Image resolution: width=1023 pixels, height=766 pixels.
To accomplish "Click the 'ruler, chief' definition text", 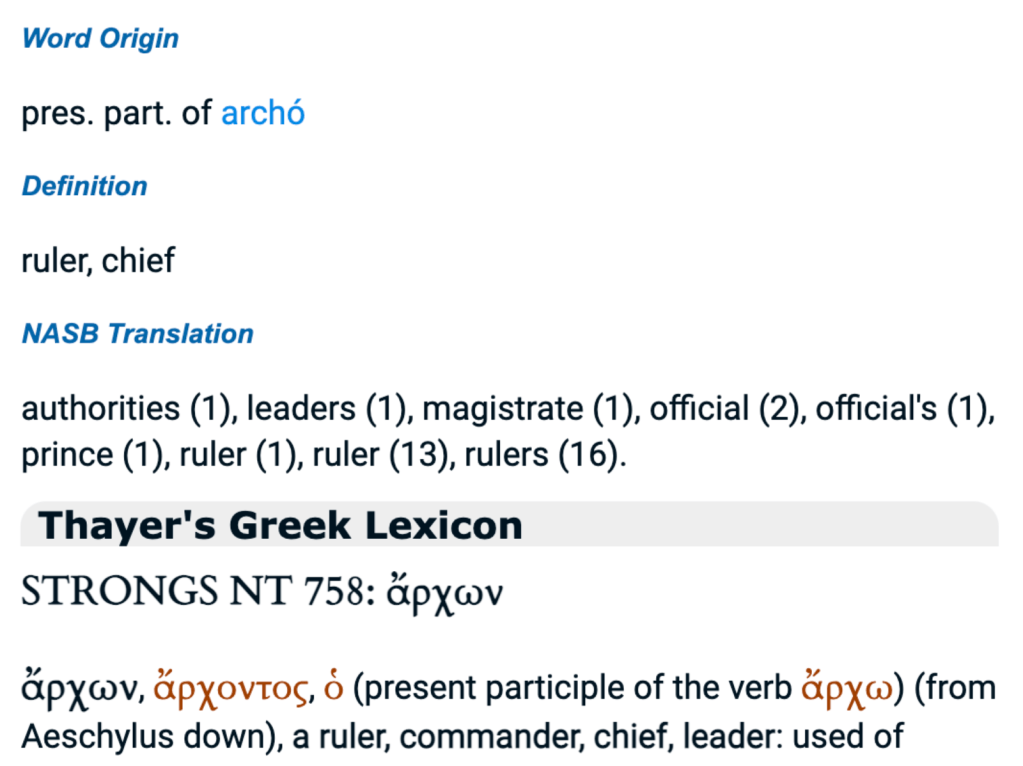I will click(98, 261).
